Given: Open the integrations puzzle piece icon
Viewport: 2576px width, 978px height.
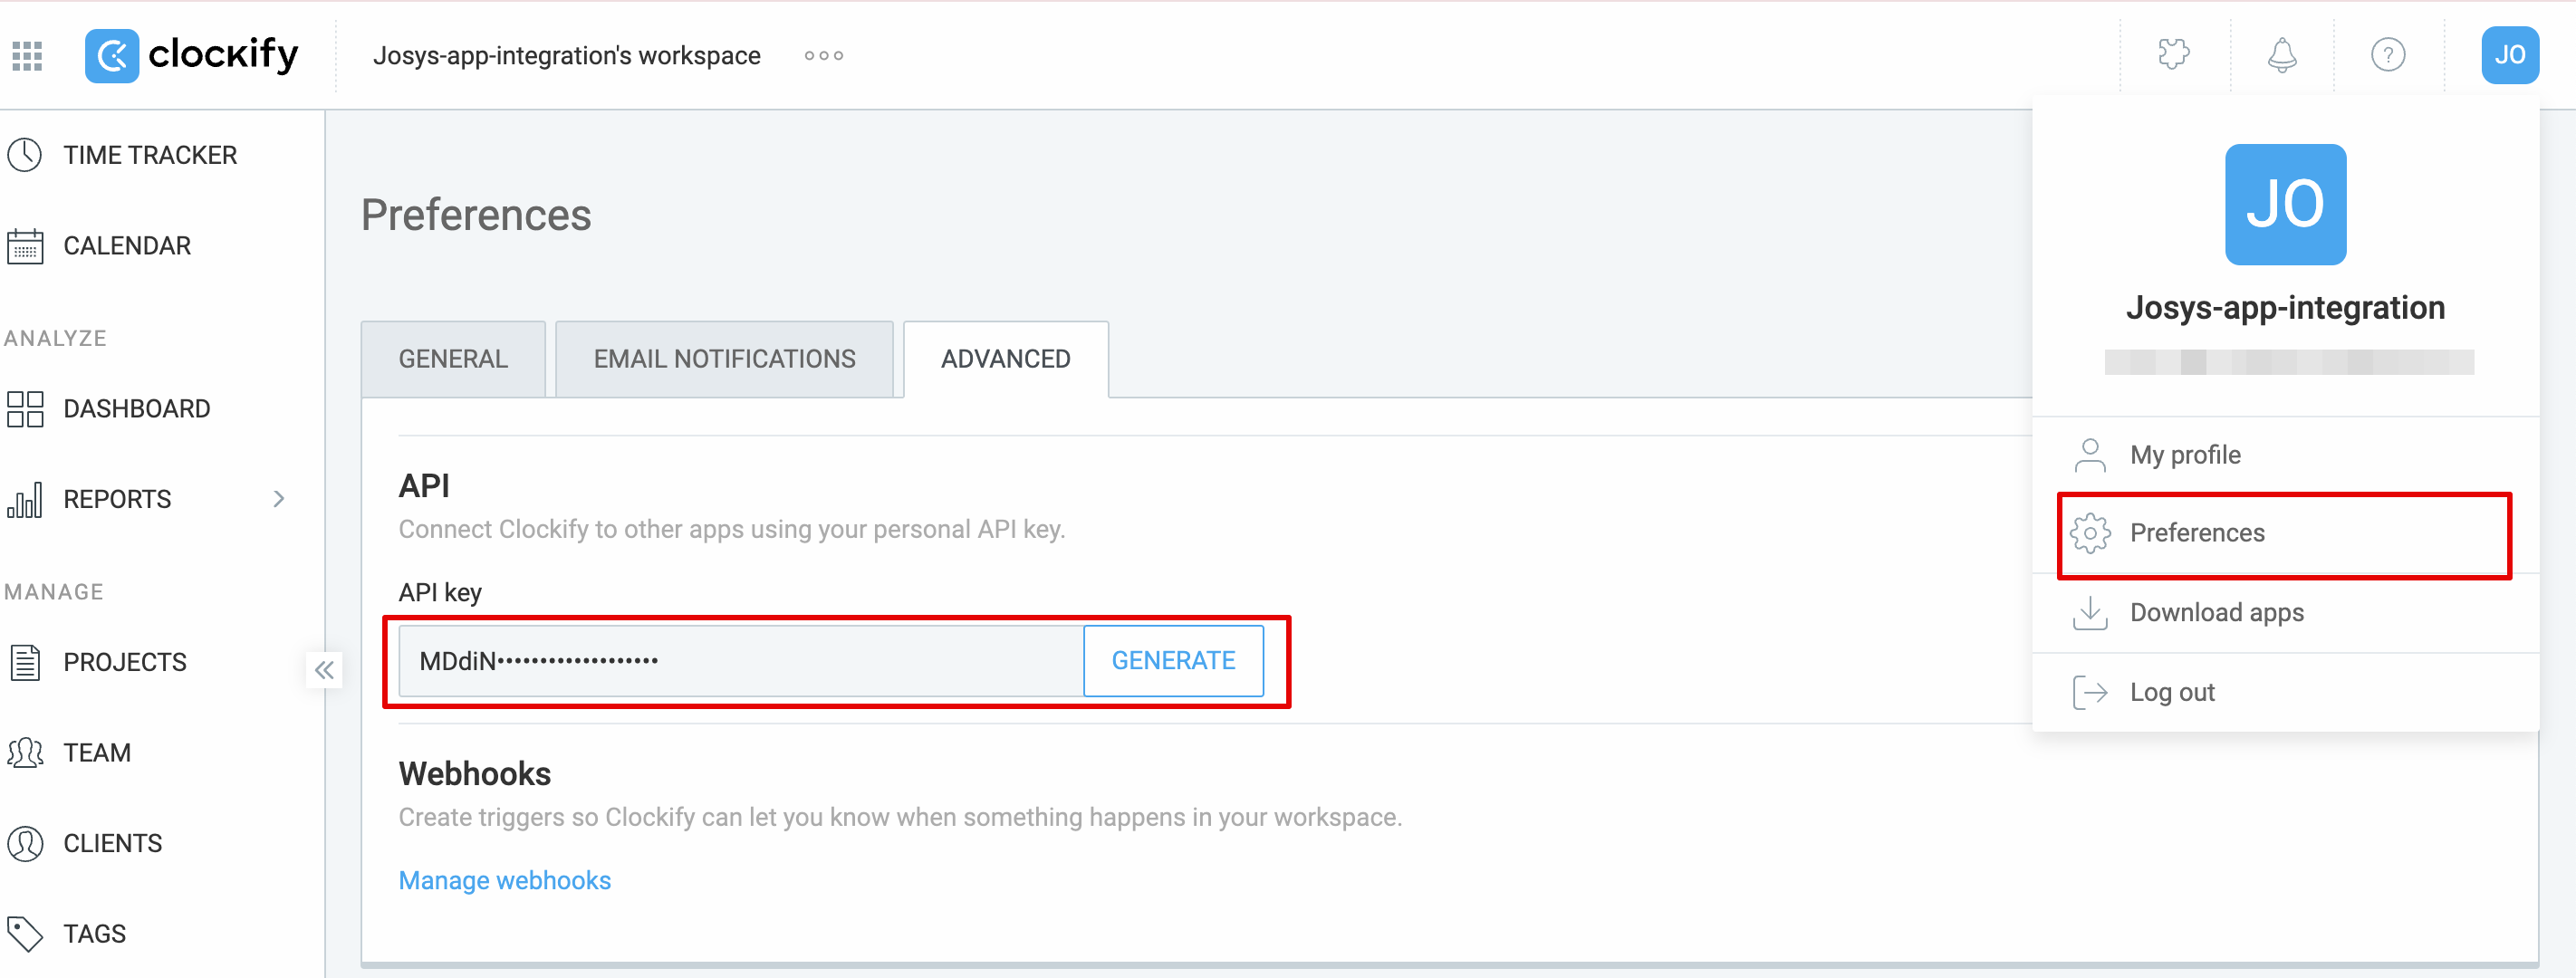Looking at the screenshot, I should click(2173, 55).
